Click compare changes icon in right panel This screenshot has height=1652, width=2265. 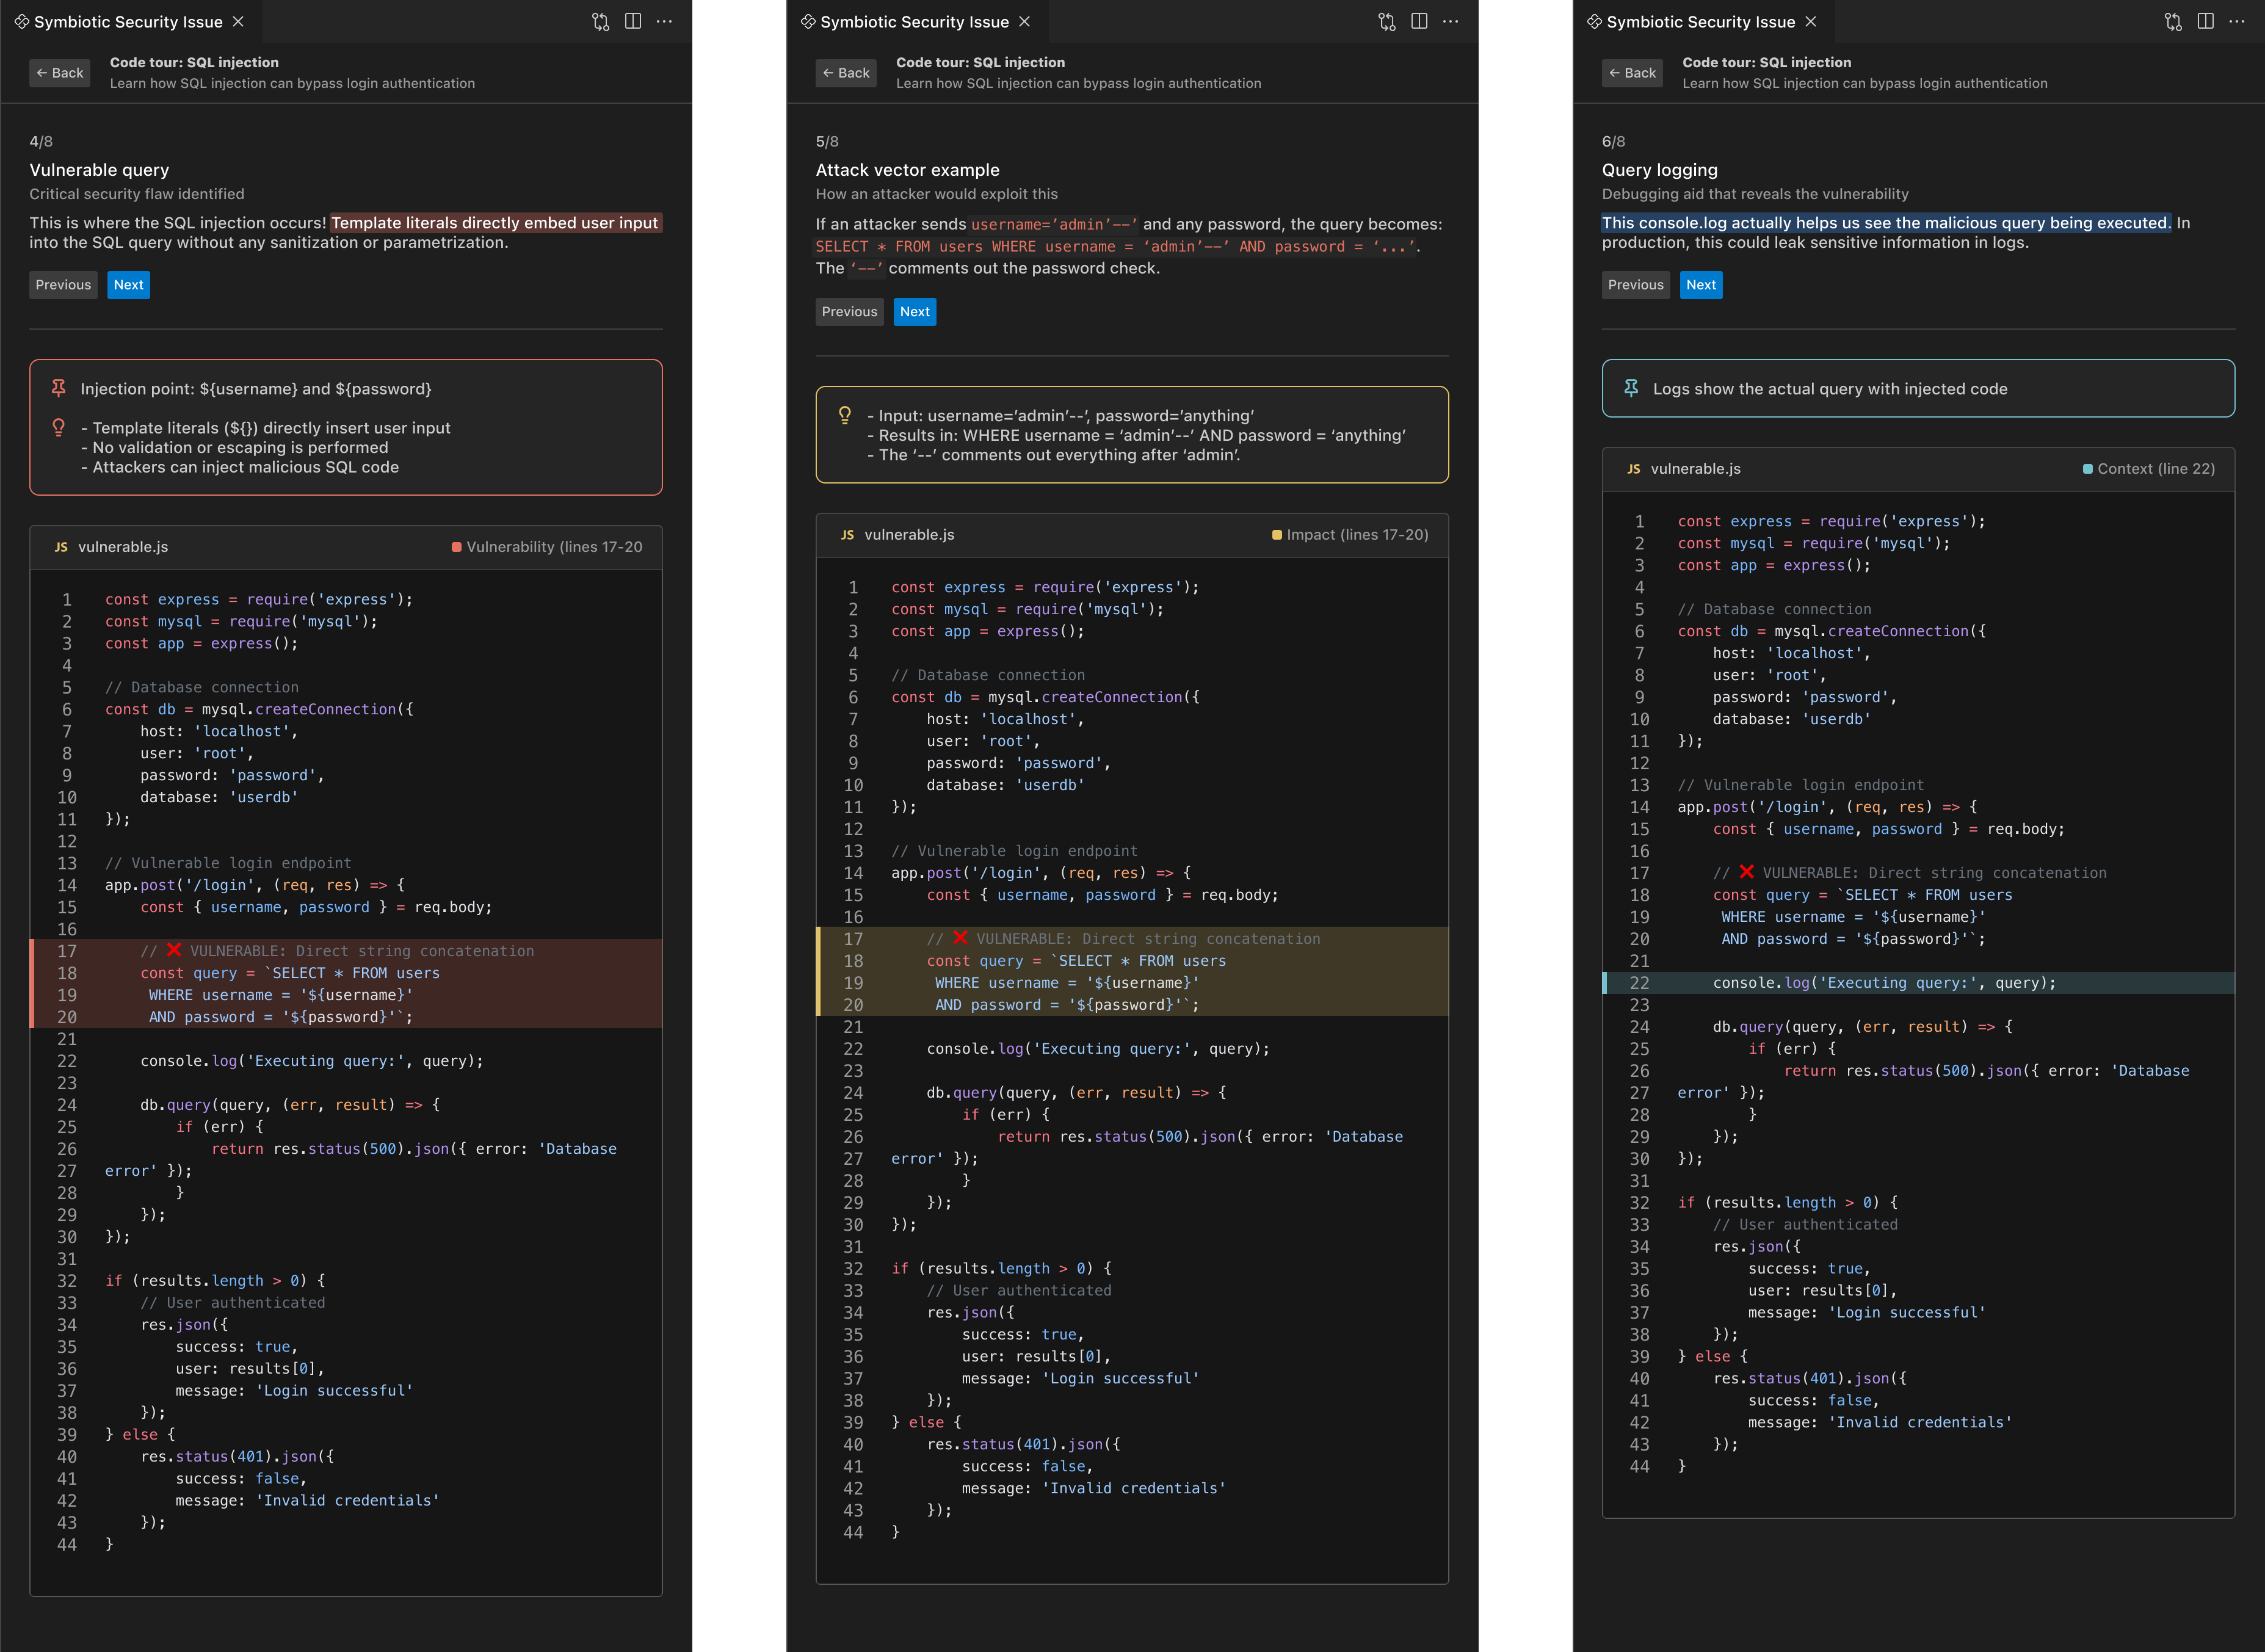click(x=2173, y=22)
